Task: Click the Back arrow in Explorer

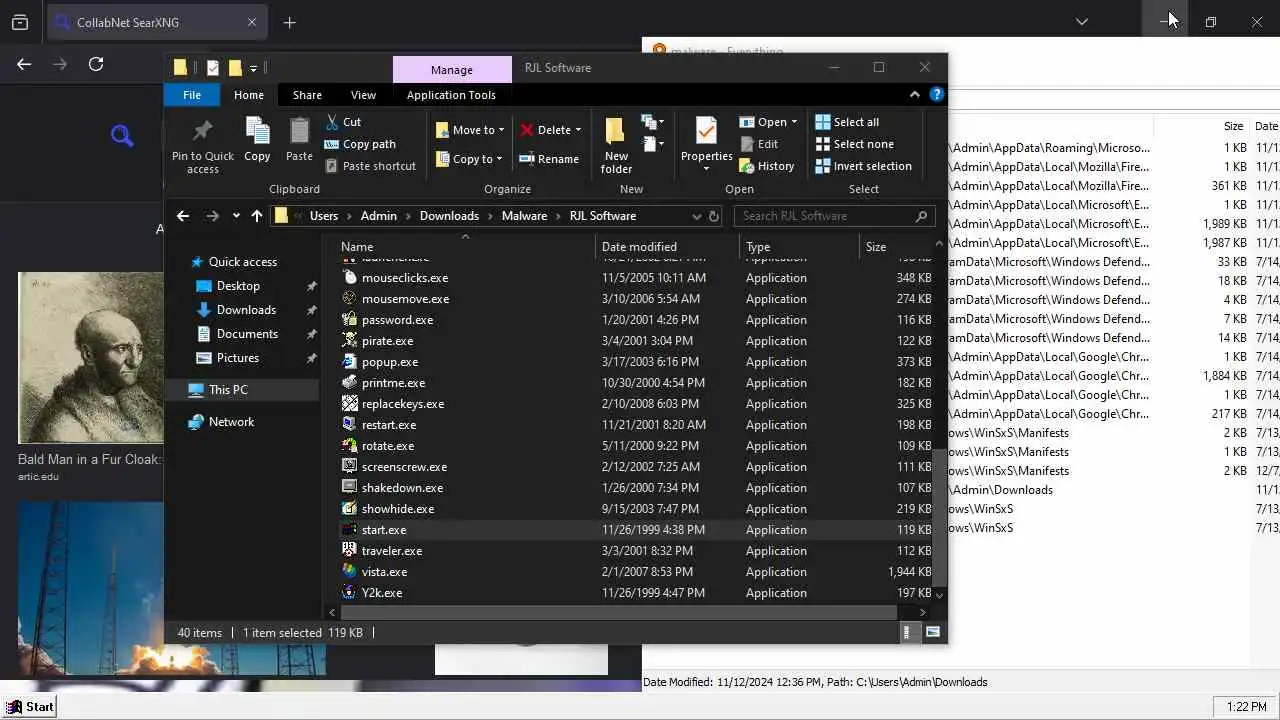Action: tap(182, 216)
